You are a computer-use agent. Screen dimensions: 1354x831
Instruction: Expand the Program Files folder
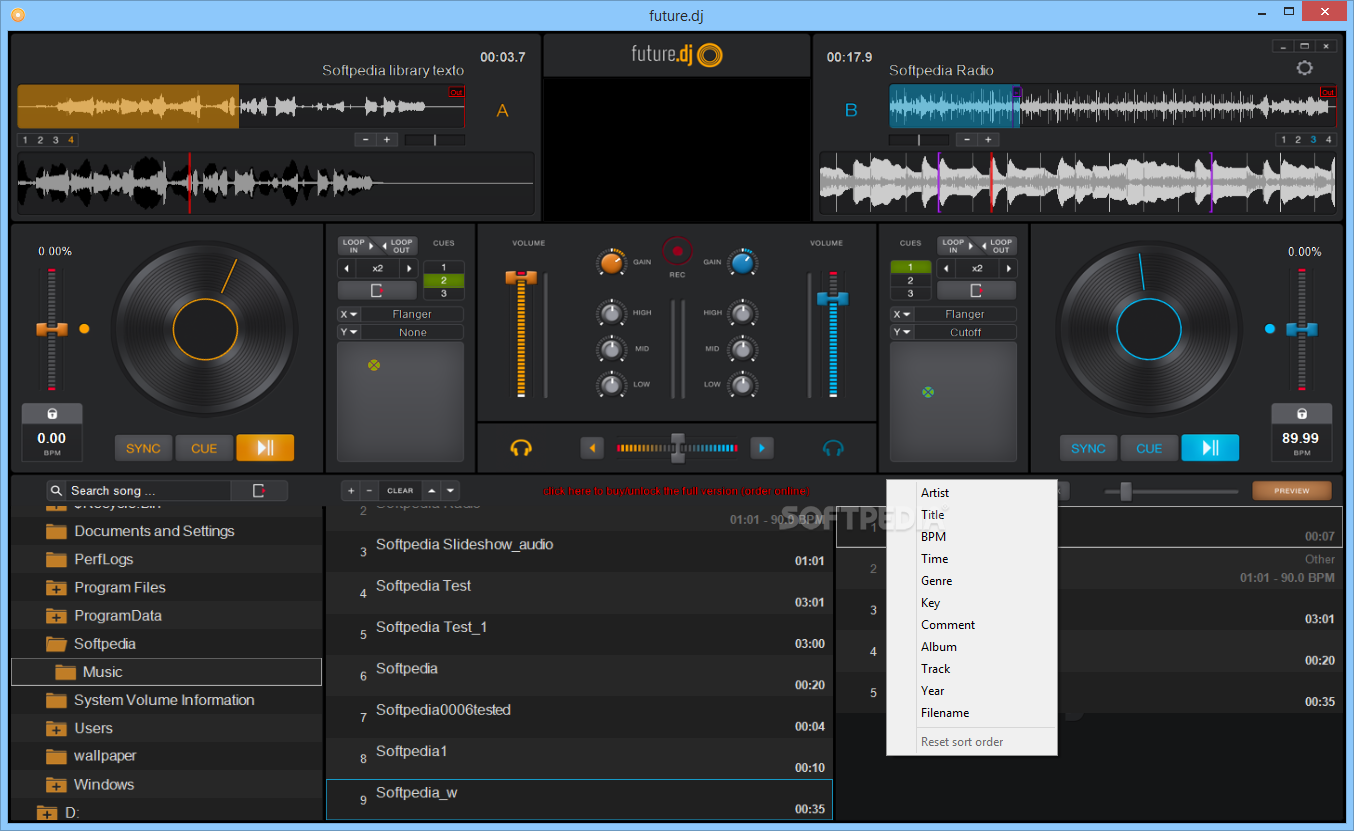point(56,588)
